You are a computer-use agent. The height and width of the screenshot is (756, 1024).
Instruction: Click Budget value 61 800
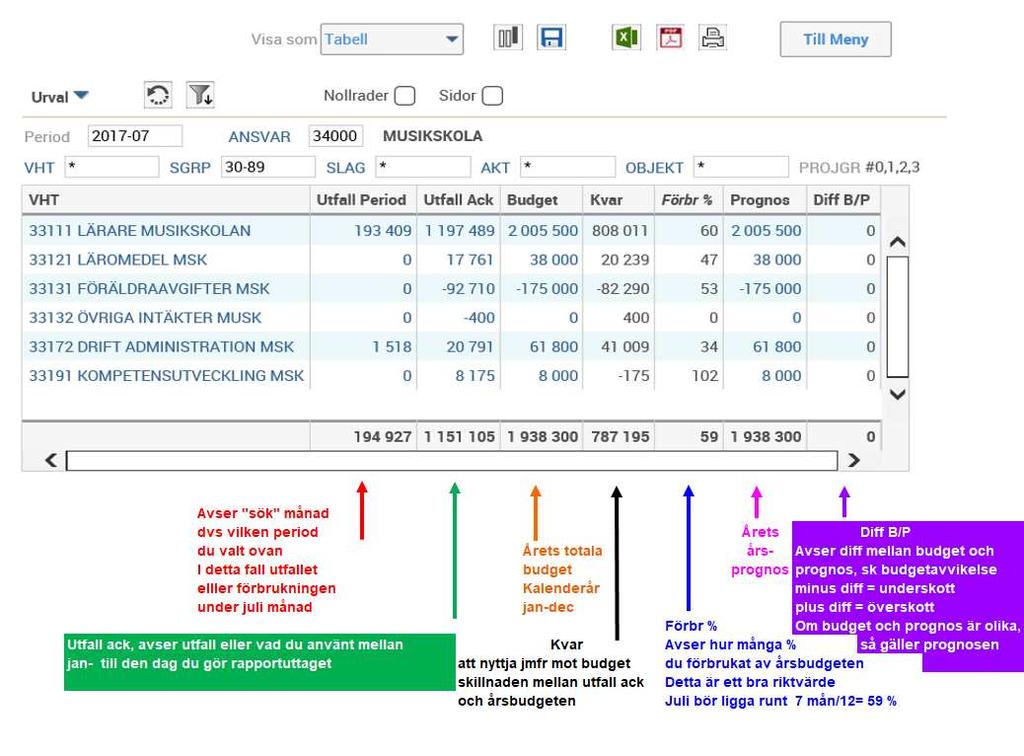[x=554, y=347]
